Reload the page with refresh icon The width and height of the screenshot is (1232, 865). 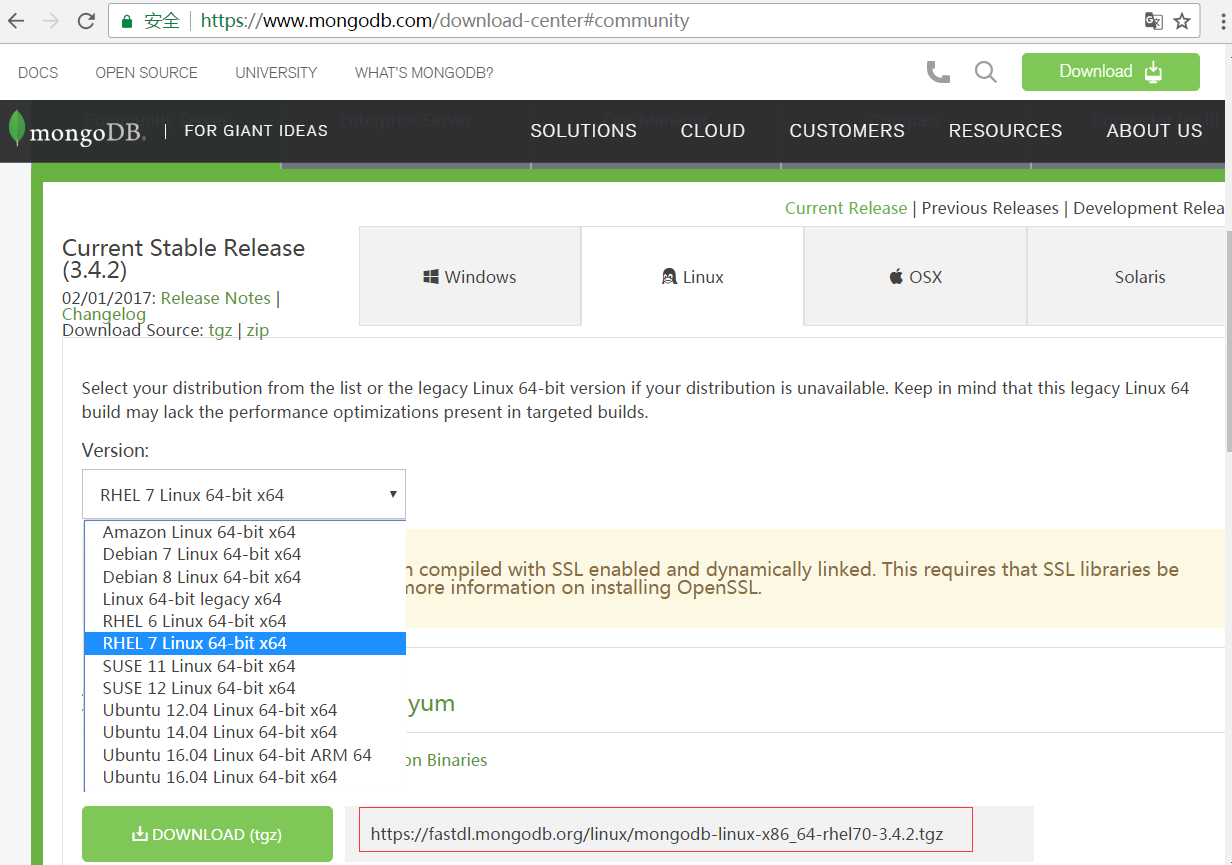(86, 21)
